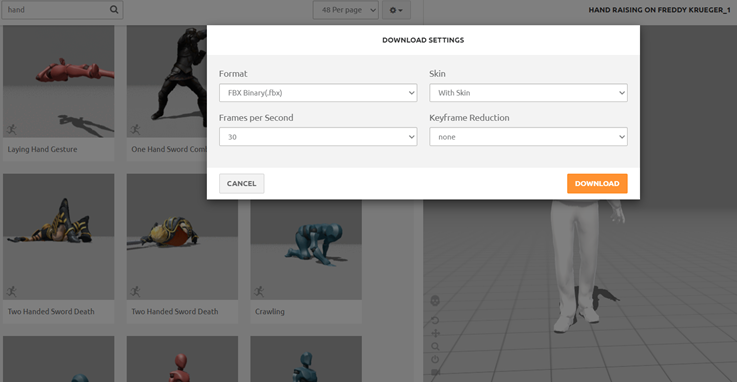737x382 pixels.
Task: Click the DOWNLOAD button
Action: click(x=597, y=183)
